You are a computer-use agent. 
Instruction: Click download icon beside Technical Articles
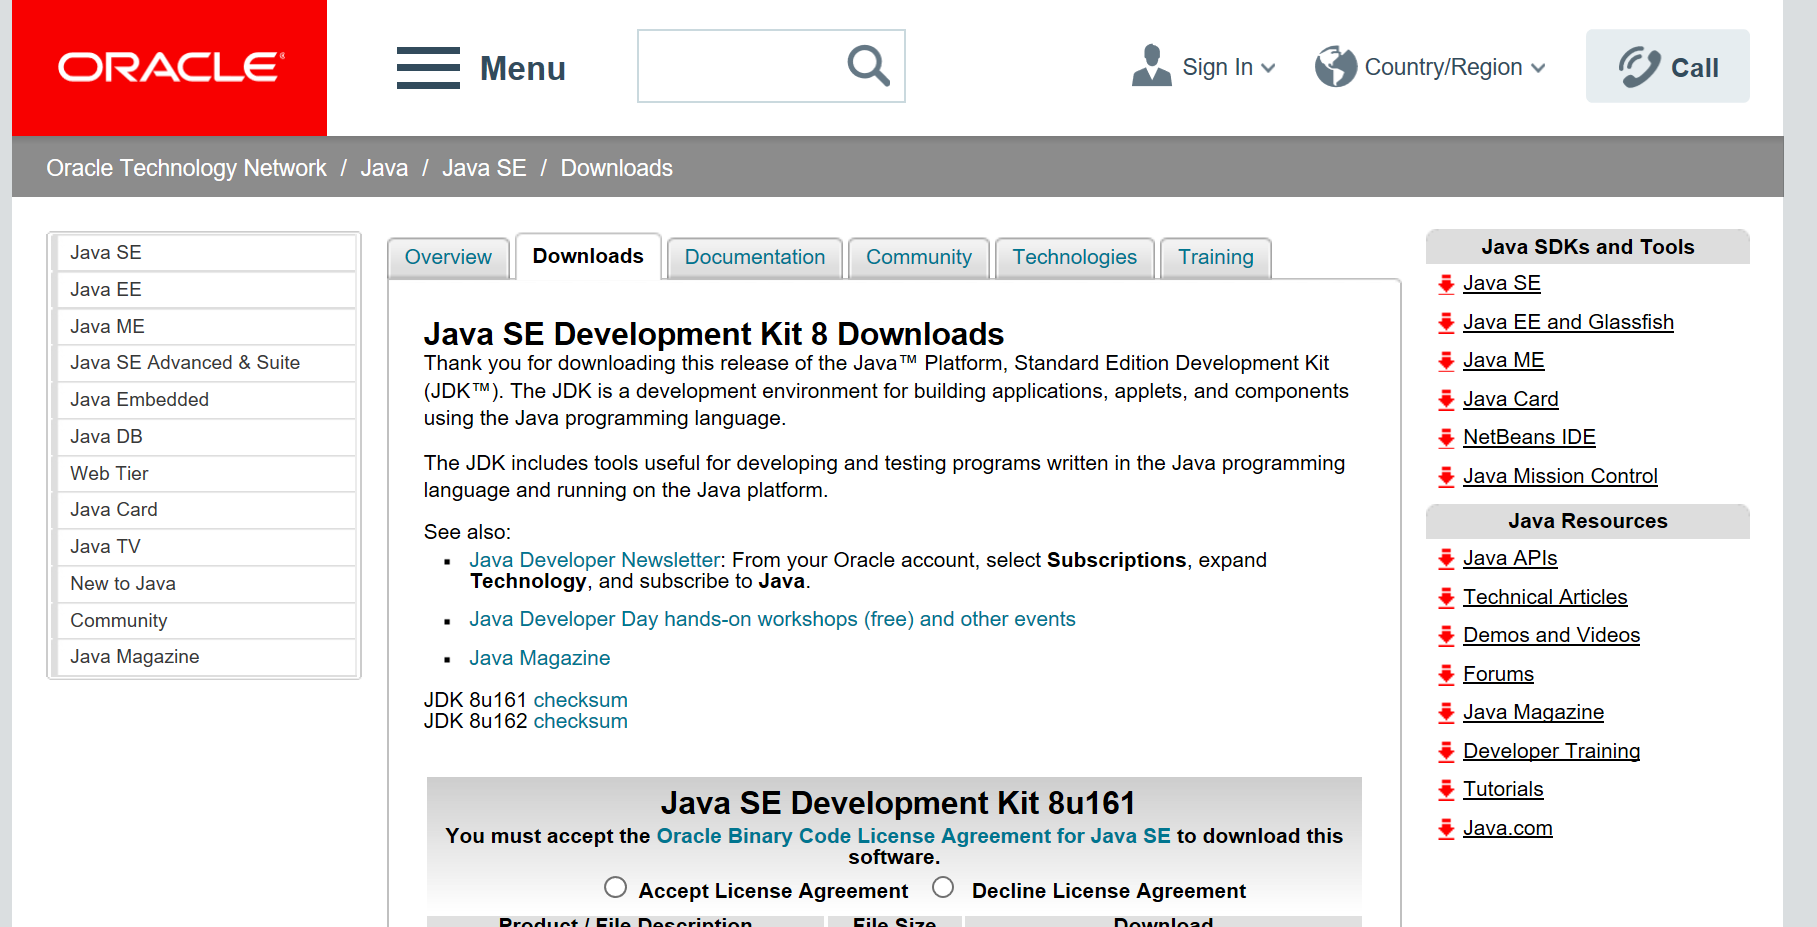point(1446,598)
